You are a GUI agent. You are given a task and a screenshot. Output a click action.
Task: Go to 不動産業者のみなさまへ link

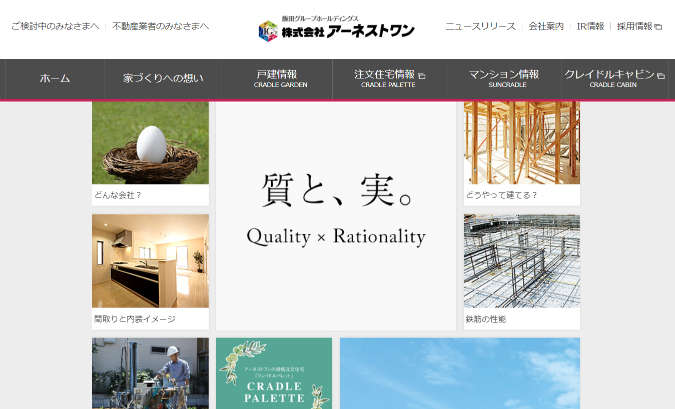click(160, 26)
